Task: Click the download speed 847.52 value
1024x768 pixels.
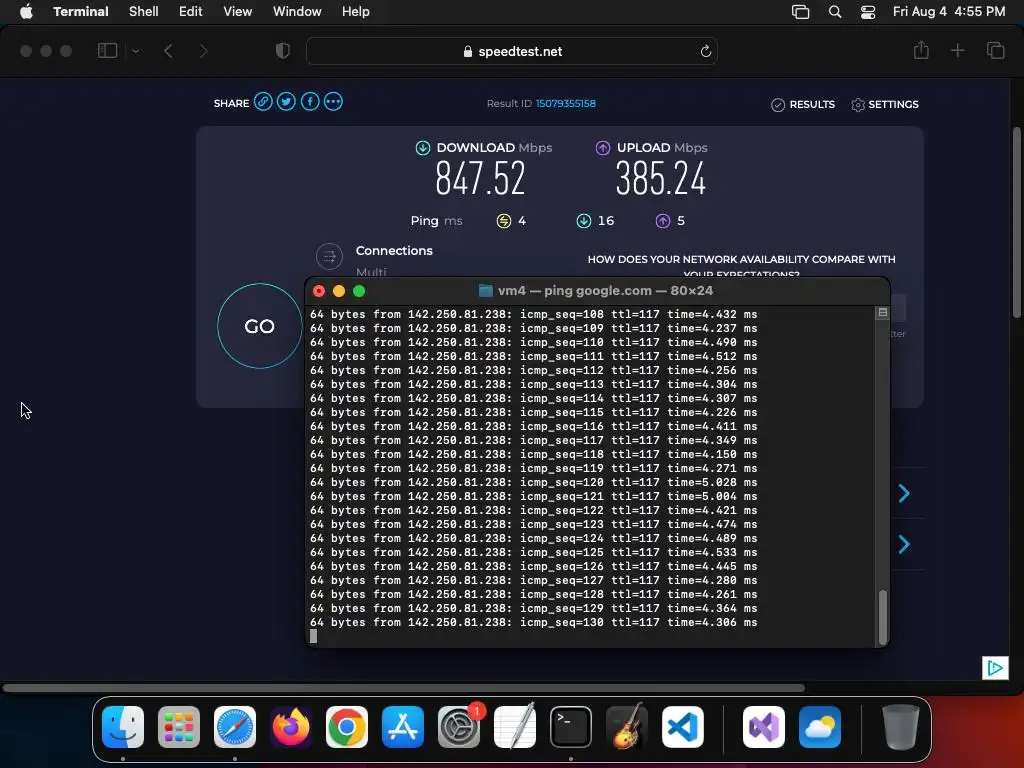Action: [480, 178]
